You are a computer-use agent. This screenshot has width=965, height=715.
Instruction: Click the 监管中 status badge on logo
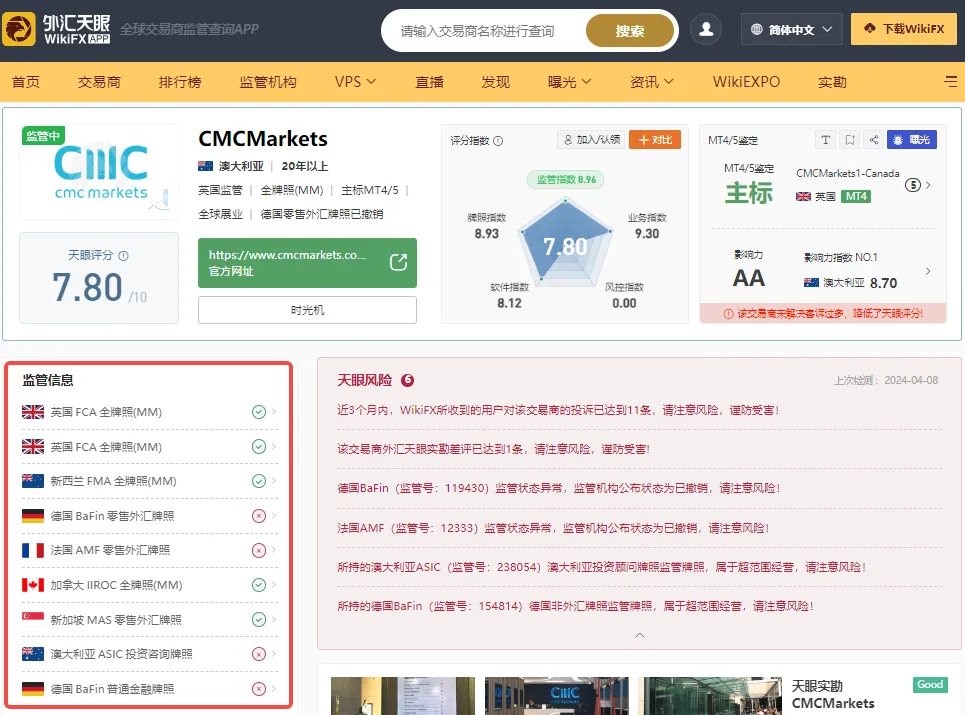pyautogui.click(x=42, y=135)
